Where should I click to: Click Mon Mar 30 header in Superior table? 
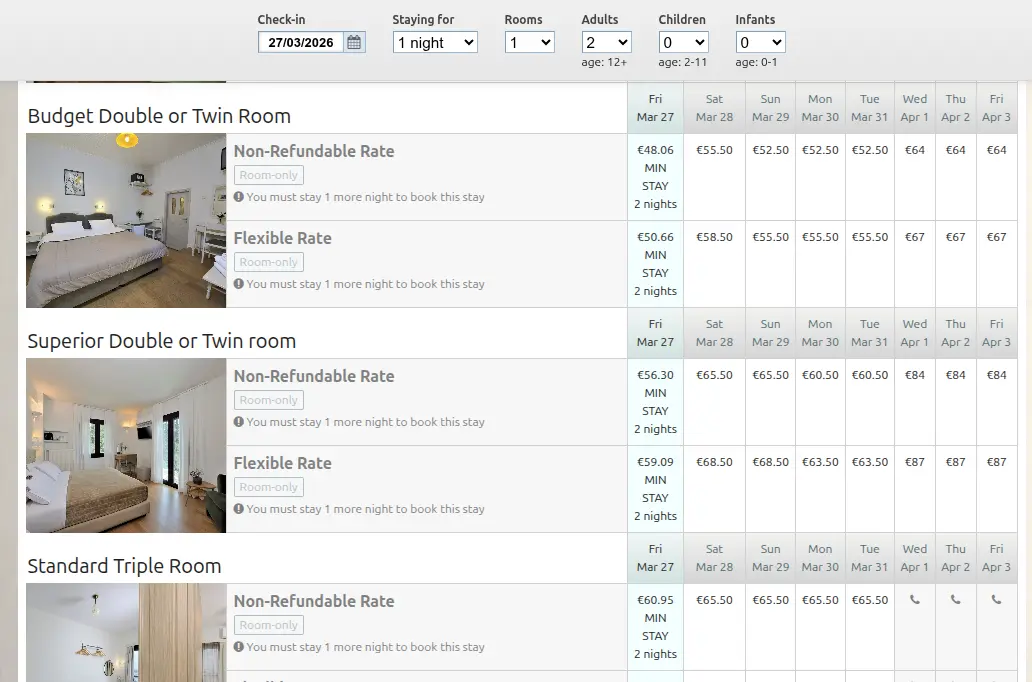[820, 333]
